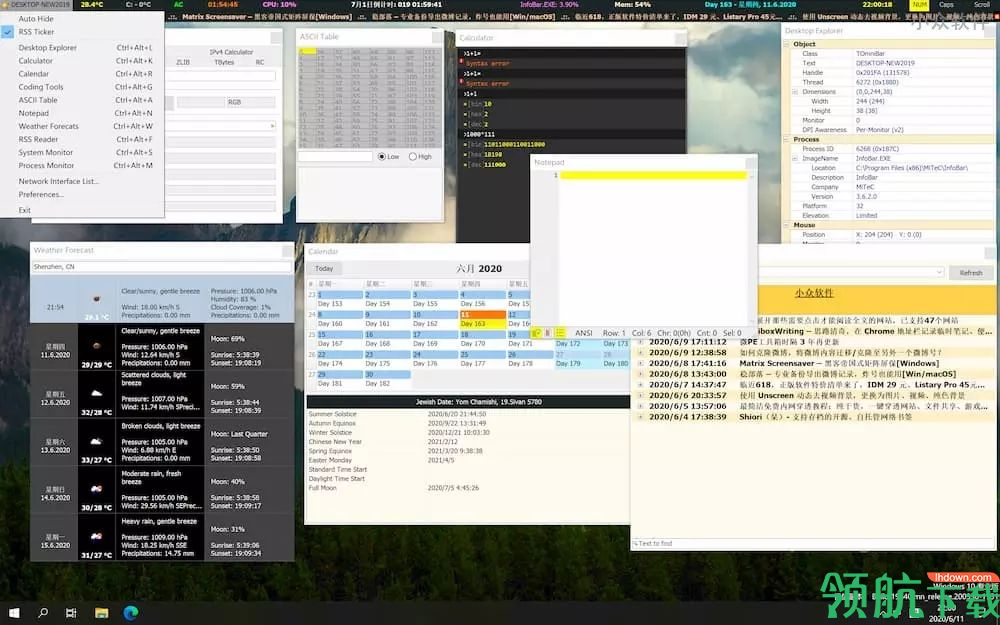Collapse the ImageName node in Desktop Explorer
1000x625 pixels.
coord(795,158)
